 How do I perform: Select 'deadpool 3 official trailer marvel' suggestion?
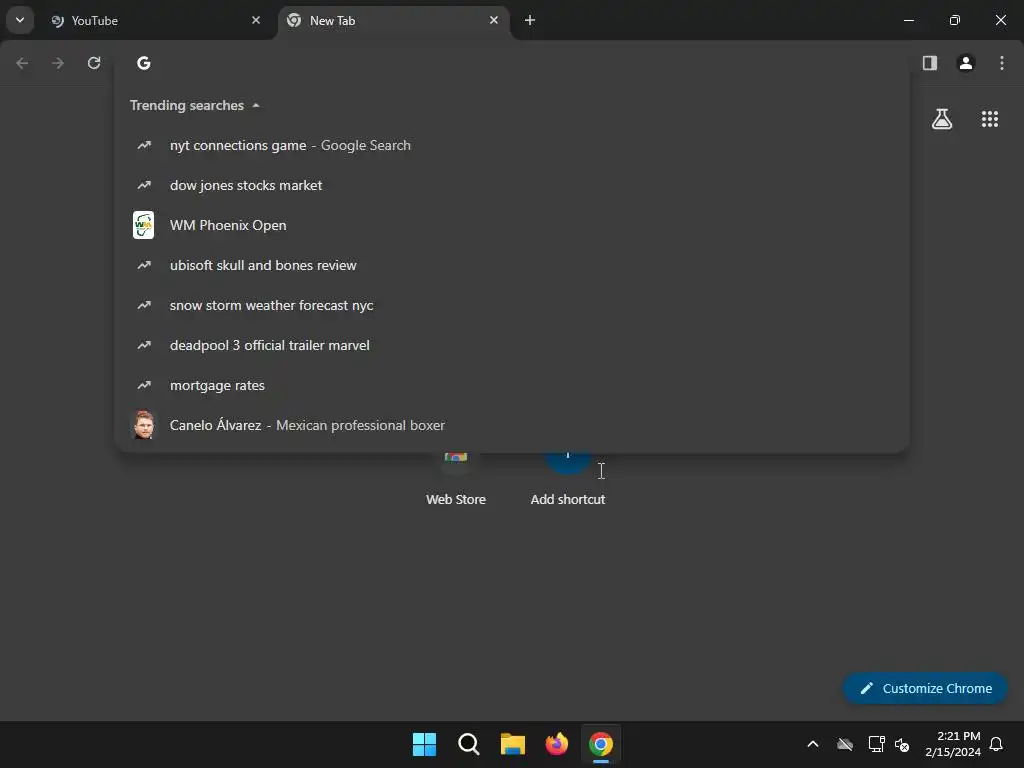pos(512,345)
